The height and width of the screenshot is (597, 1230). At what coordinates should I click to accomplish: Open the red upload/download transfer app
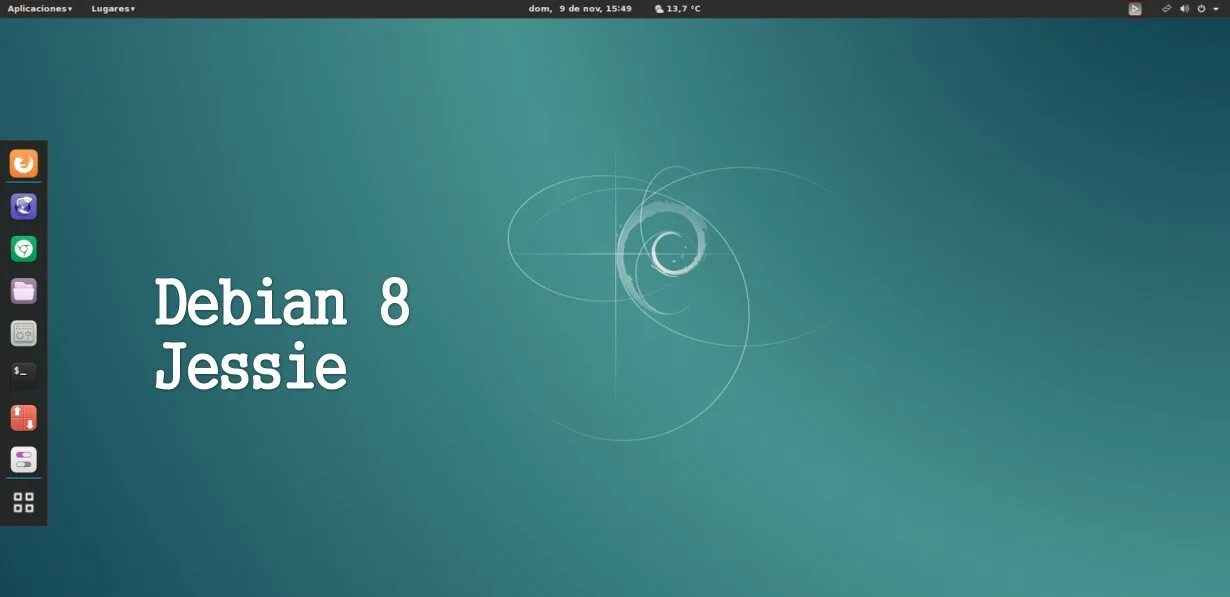tap(24, 418)
